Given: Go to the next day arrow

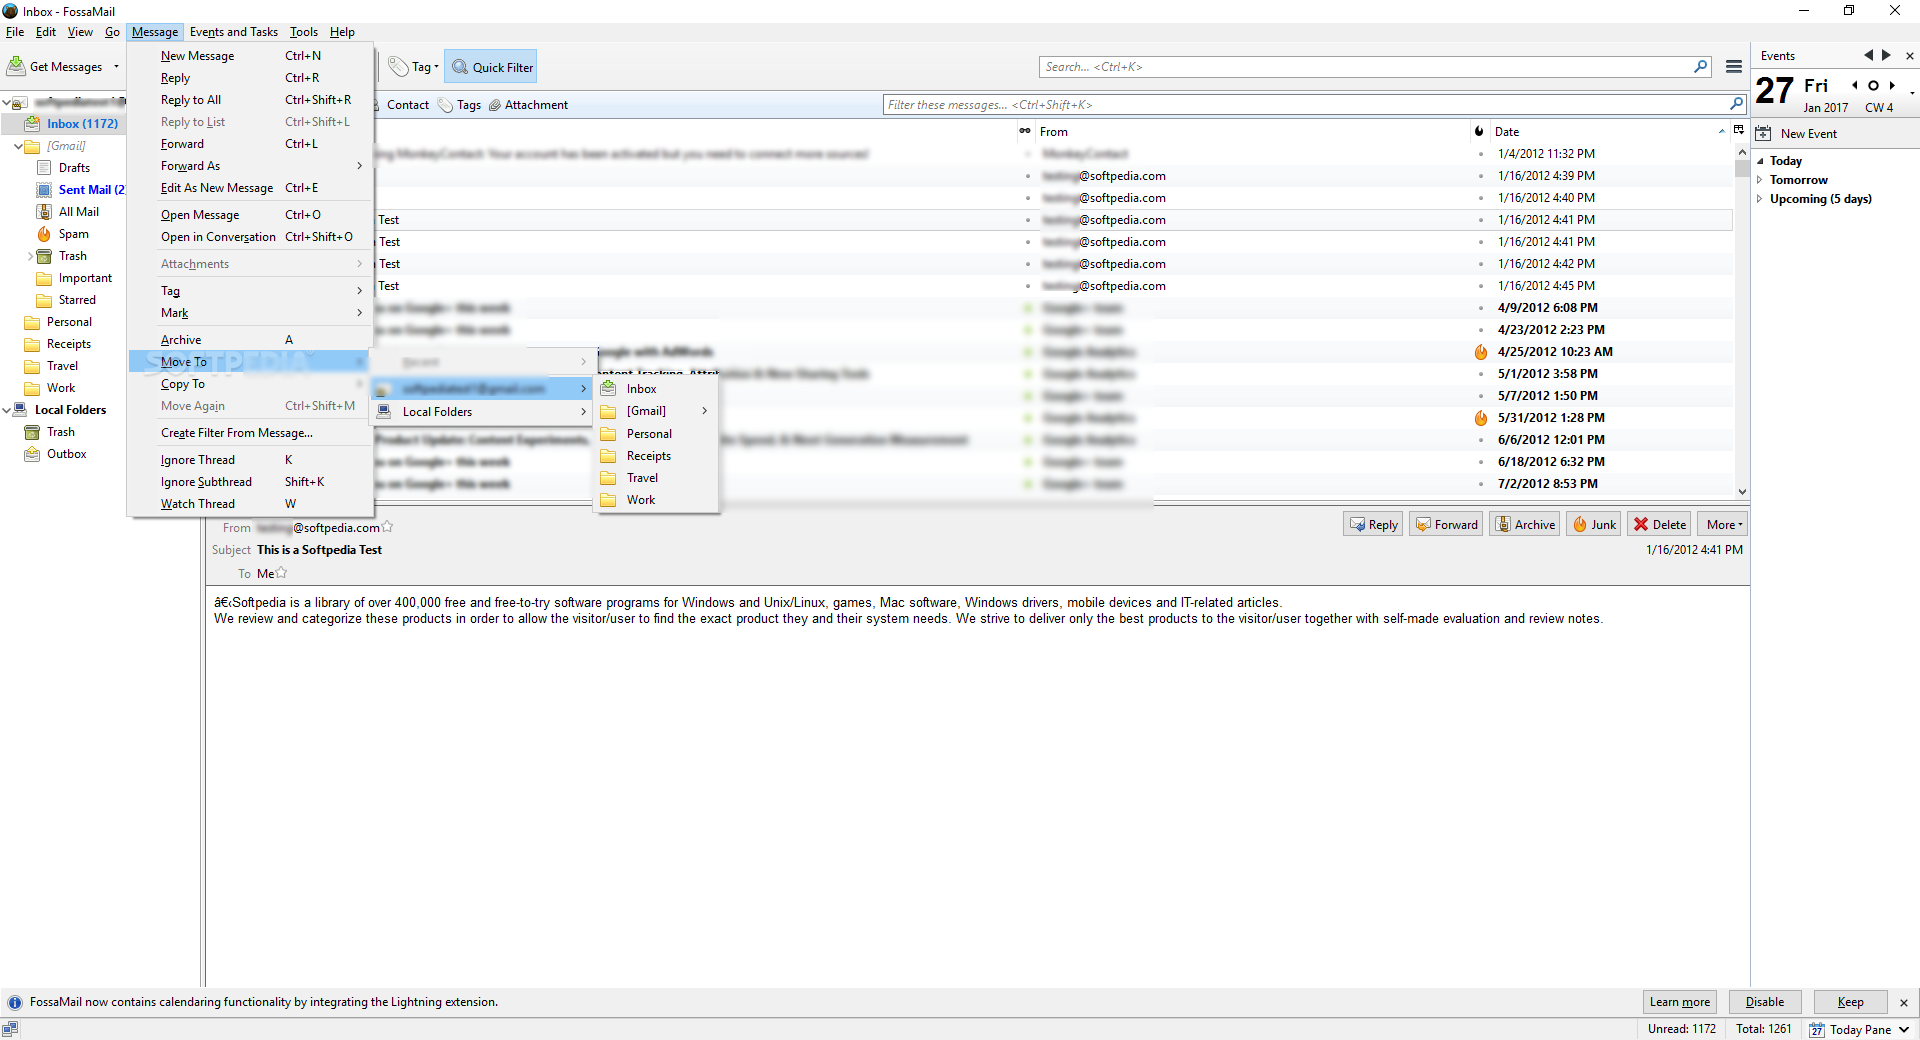Looking at the screenshot, I should click(1892, 86).
